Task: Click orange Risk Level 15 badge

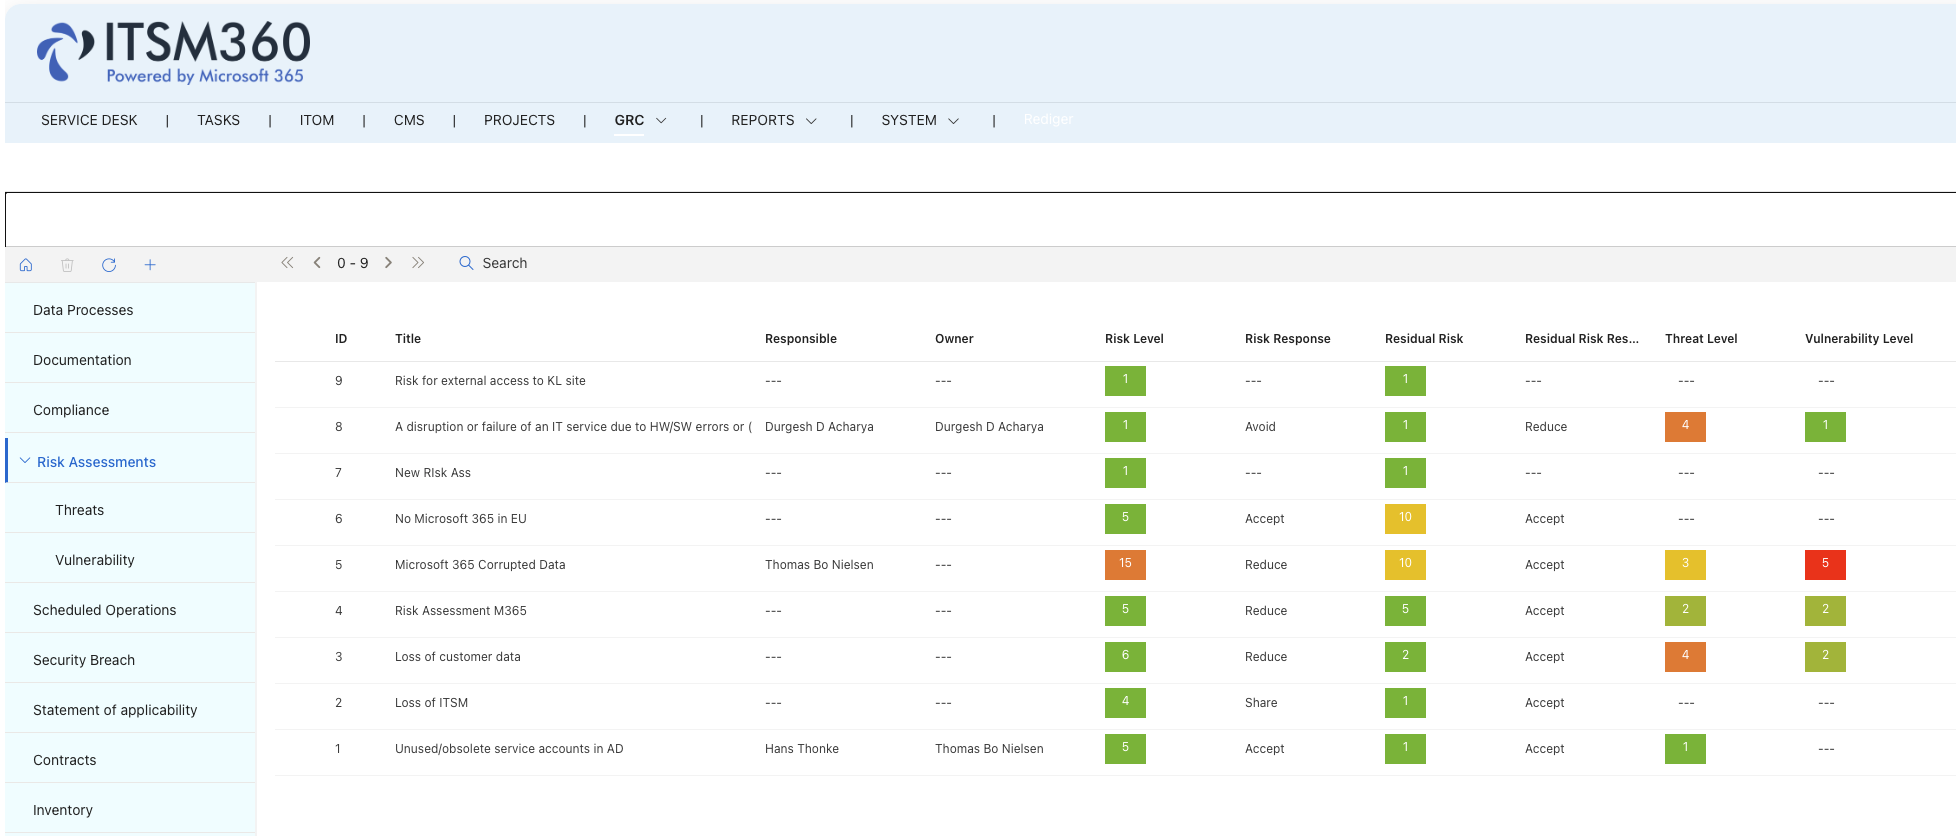Action: pos(1125,565)
